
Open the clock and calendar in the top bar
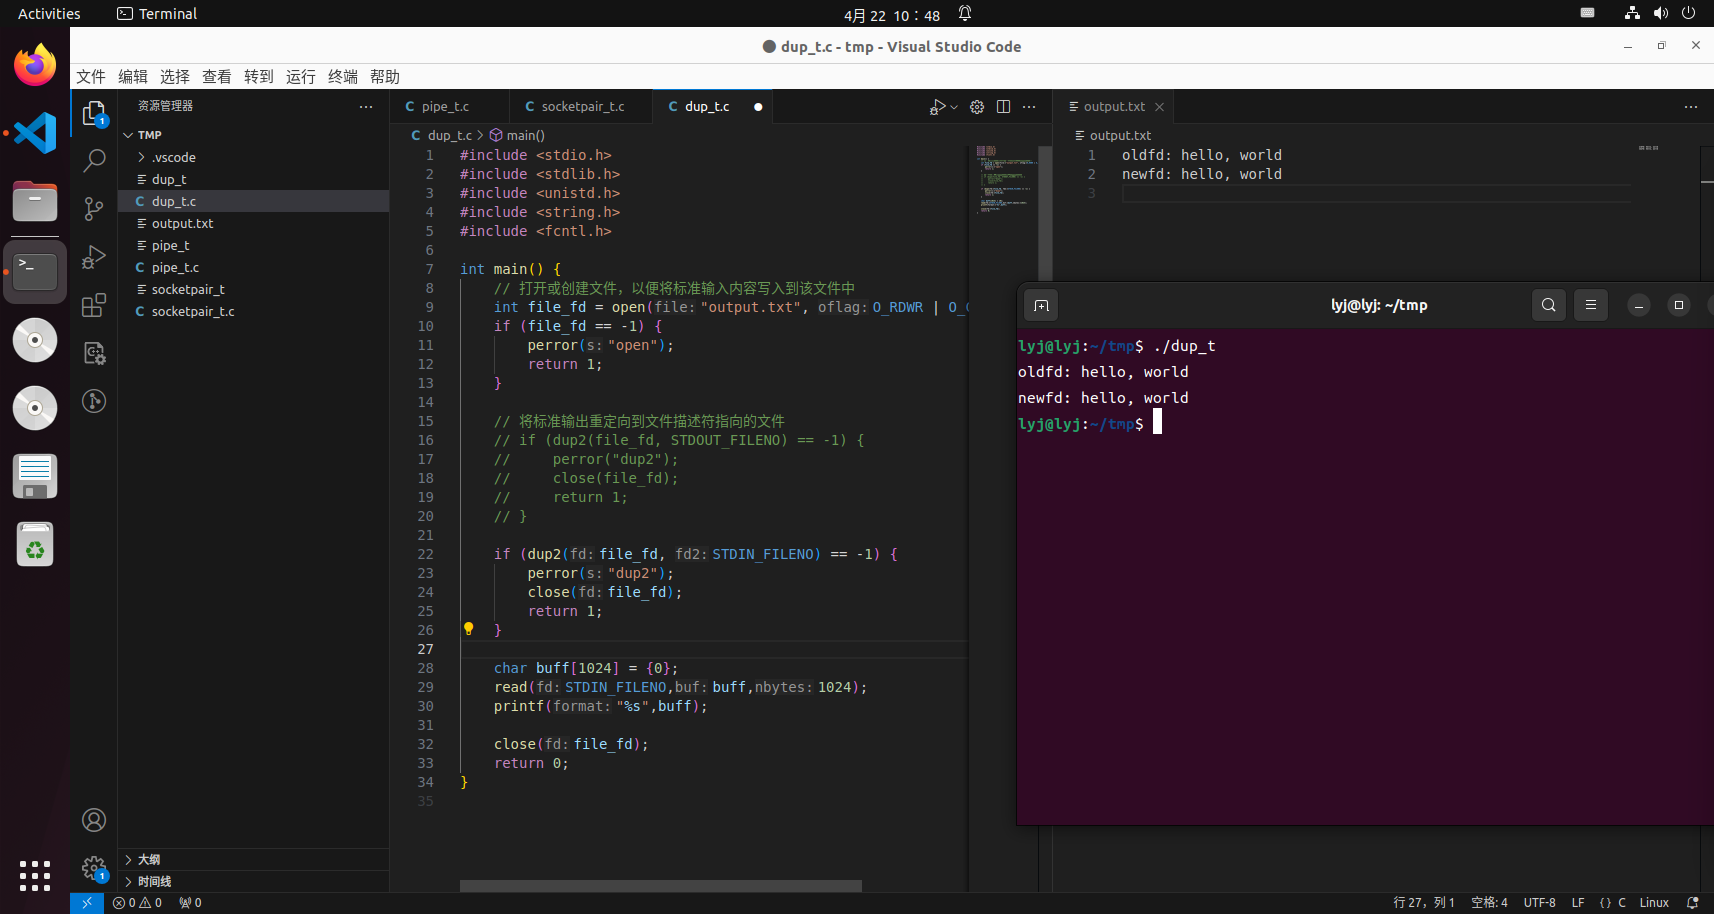[892, 15]
